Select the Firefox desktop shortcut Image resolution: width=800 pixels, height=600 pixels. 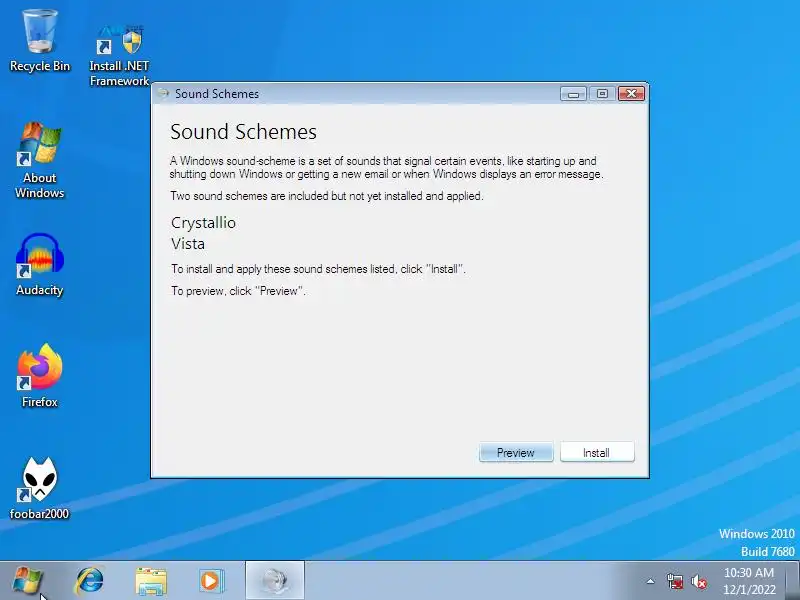coord(40,376)
